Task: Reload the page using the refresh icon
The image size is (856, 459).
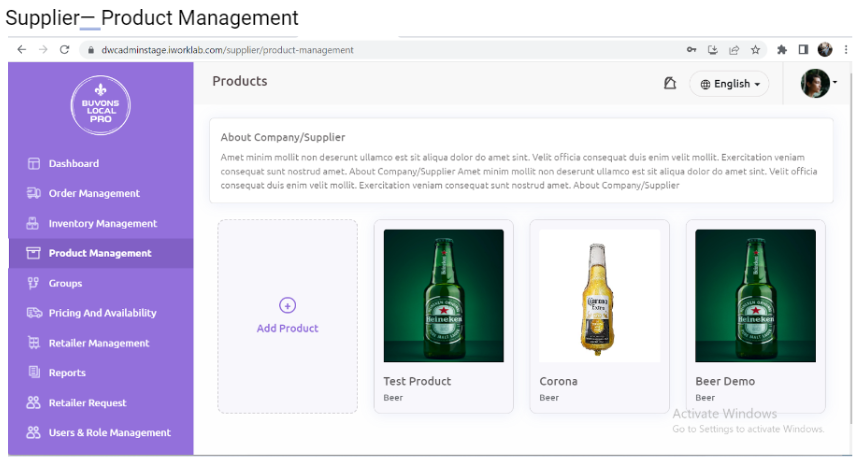Action: tap(65, 50)
